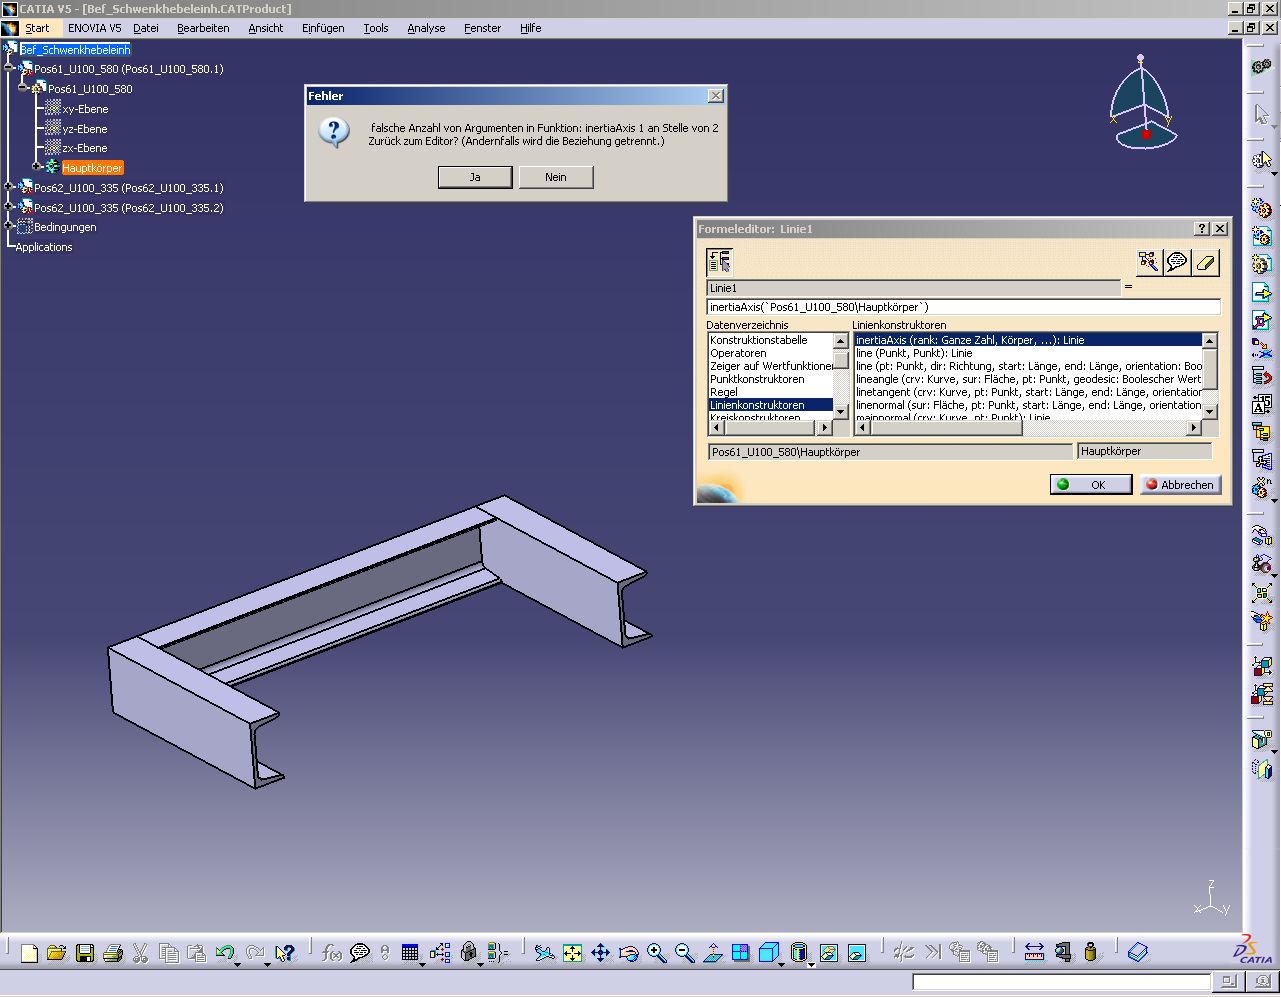Viewport: 1281px width, 997px height.
Task: Click Nein in the Fehler dialog
Action: click(x=556, y=177)
